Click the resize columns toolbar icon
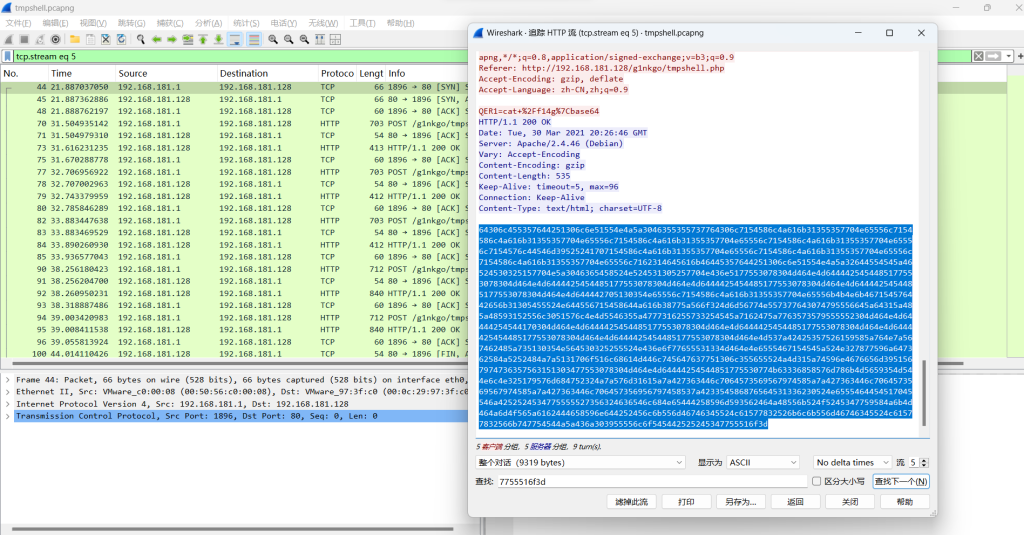 [x=320, y=39]
